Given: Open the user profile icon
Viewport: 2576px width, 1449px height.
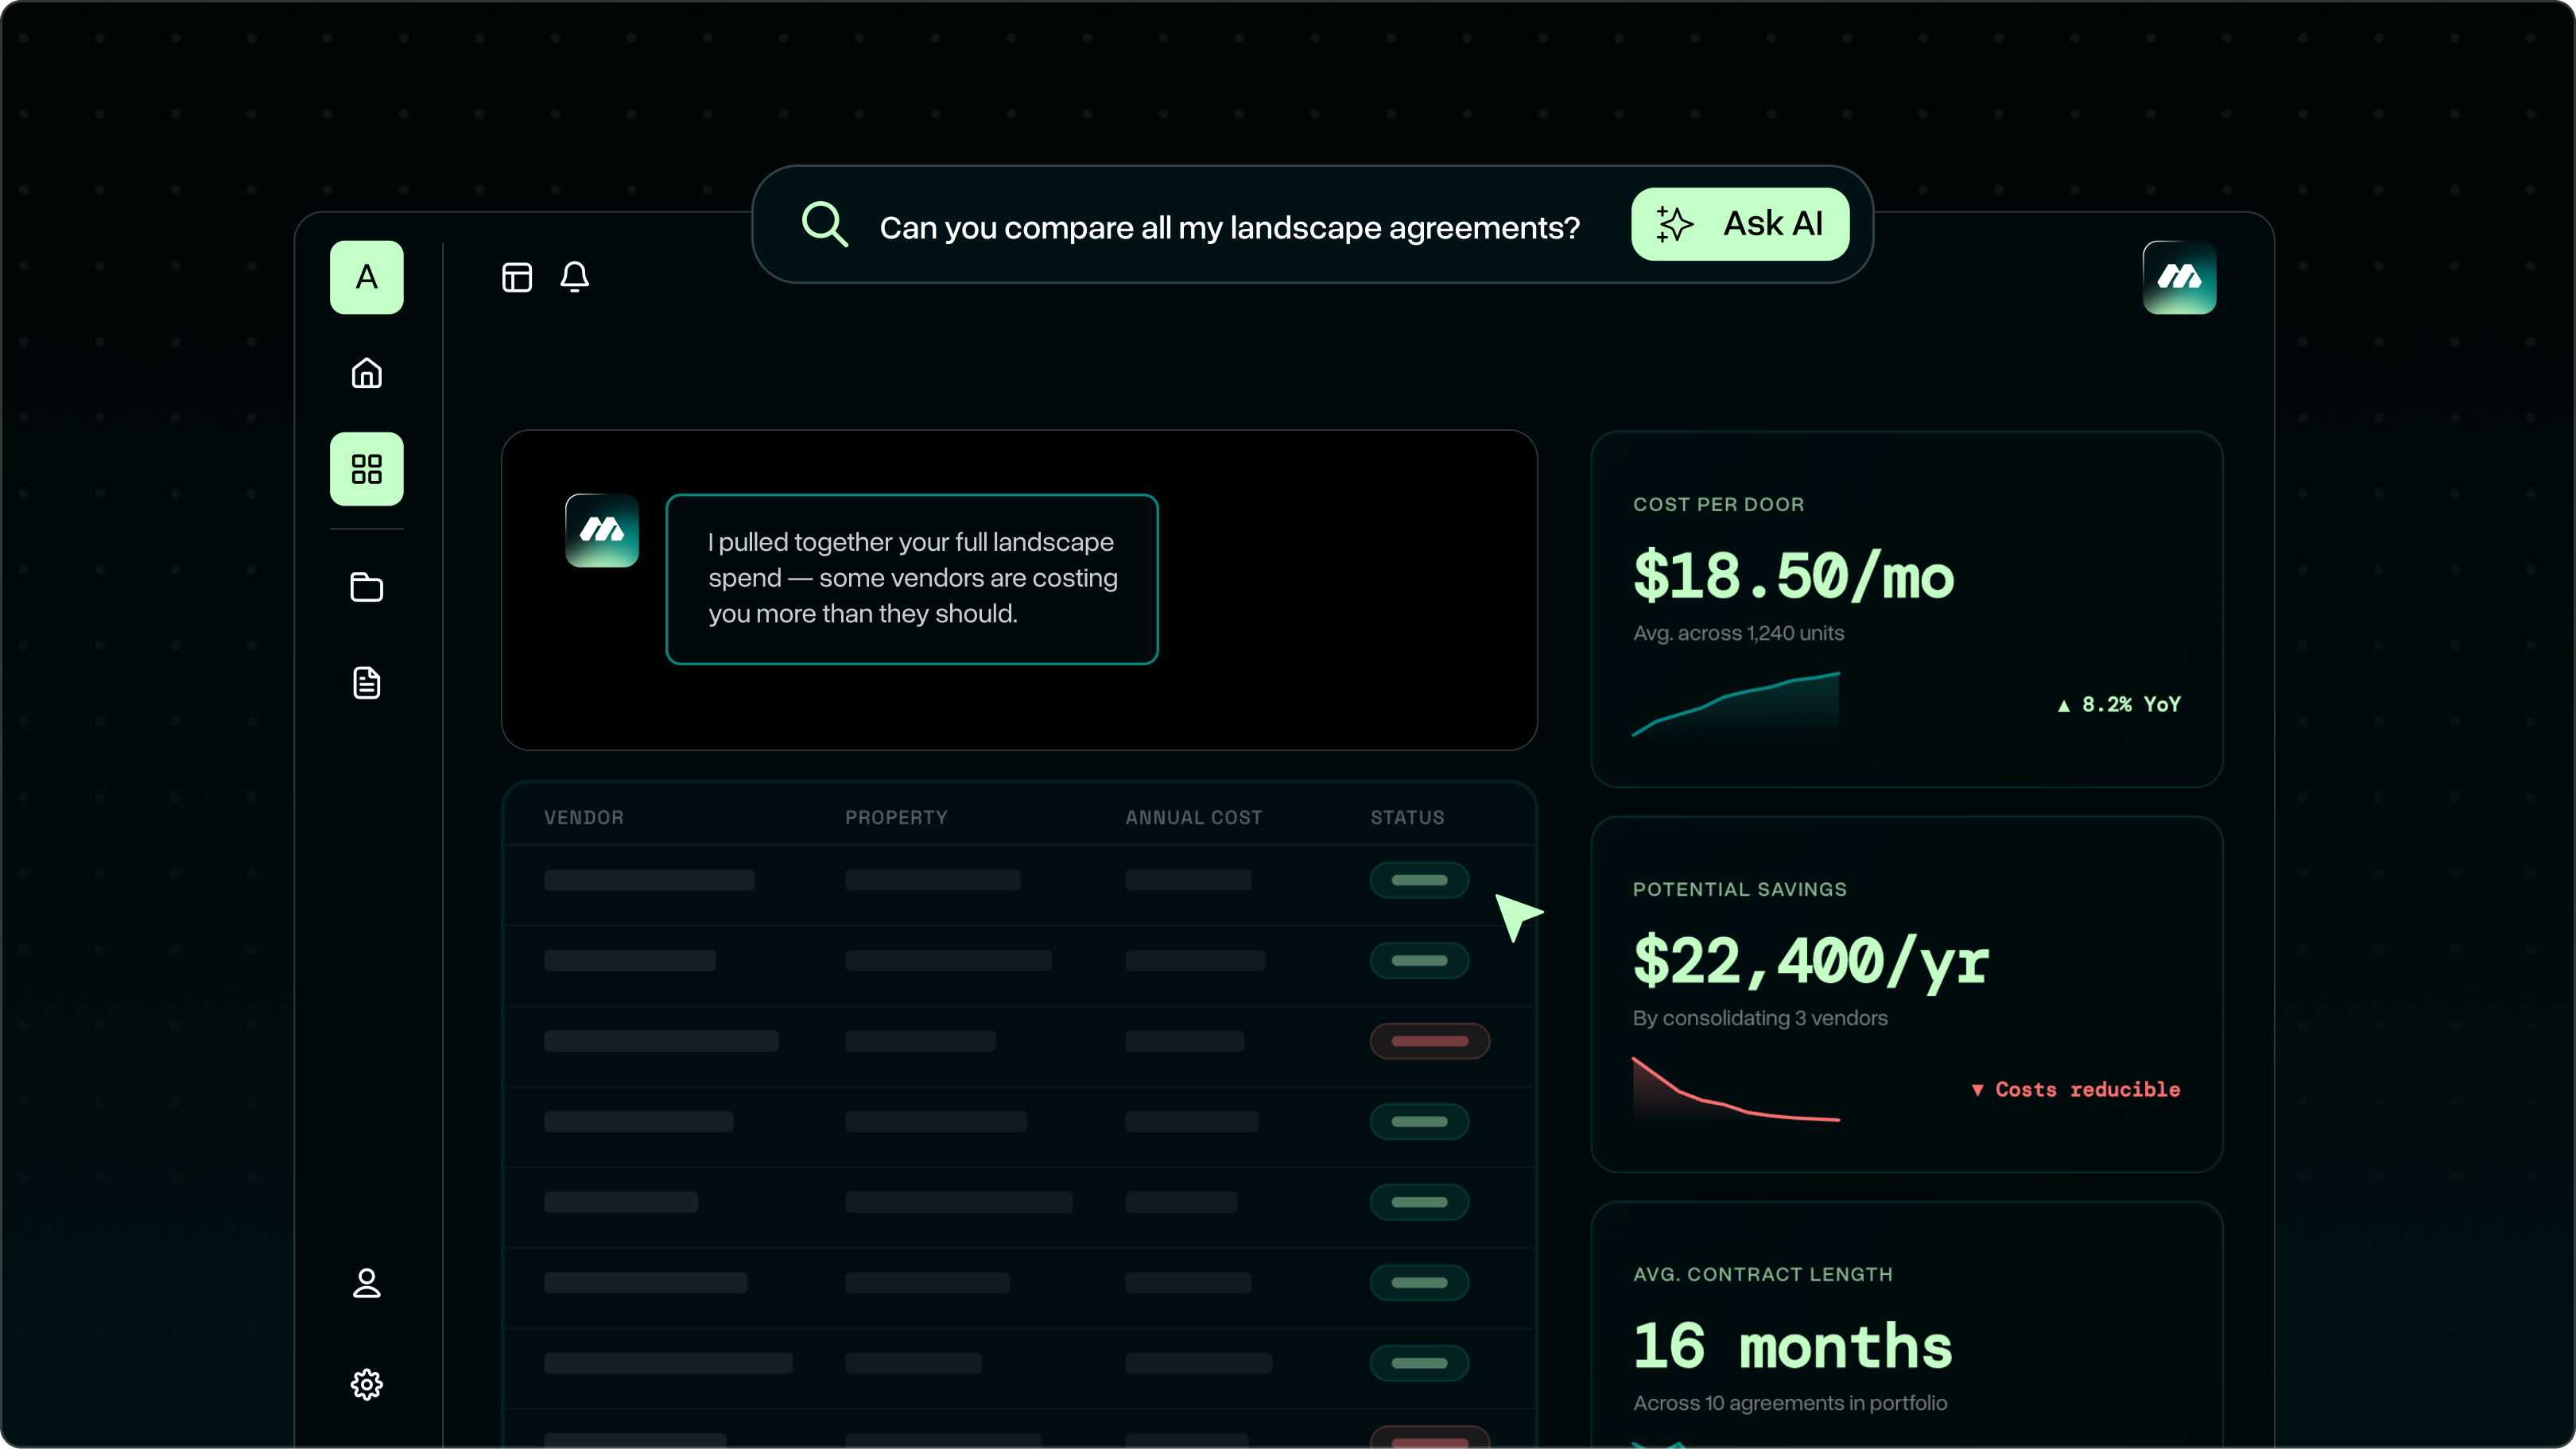Looking at the screenshot, I should point(367,1283).
